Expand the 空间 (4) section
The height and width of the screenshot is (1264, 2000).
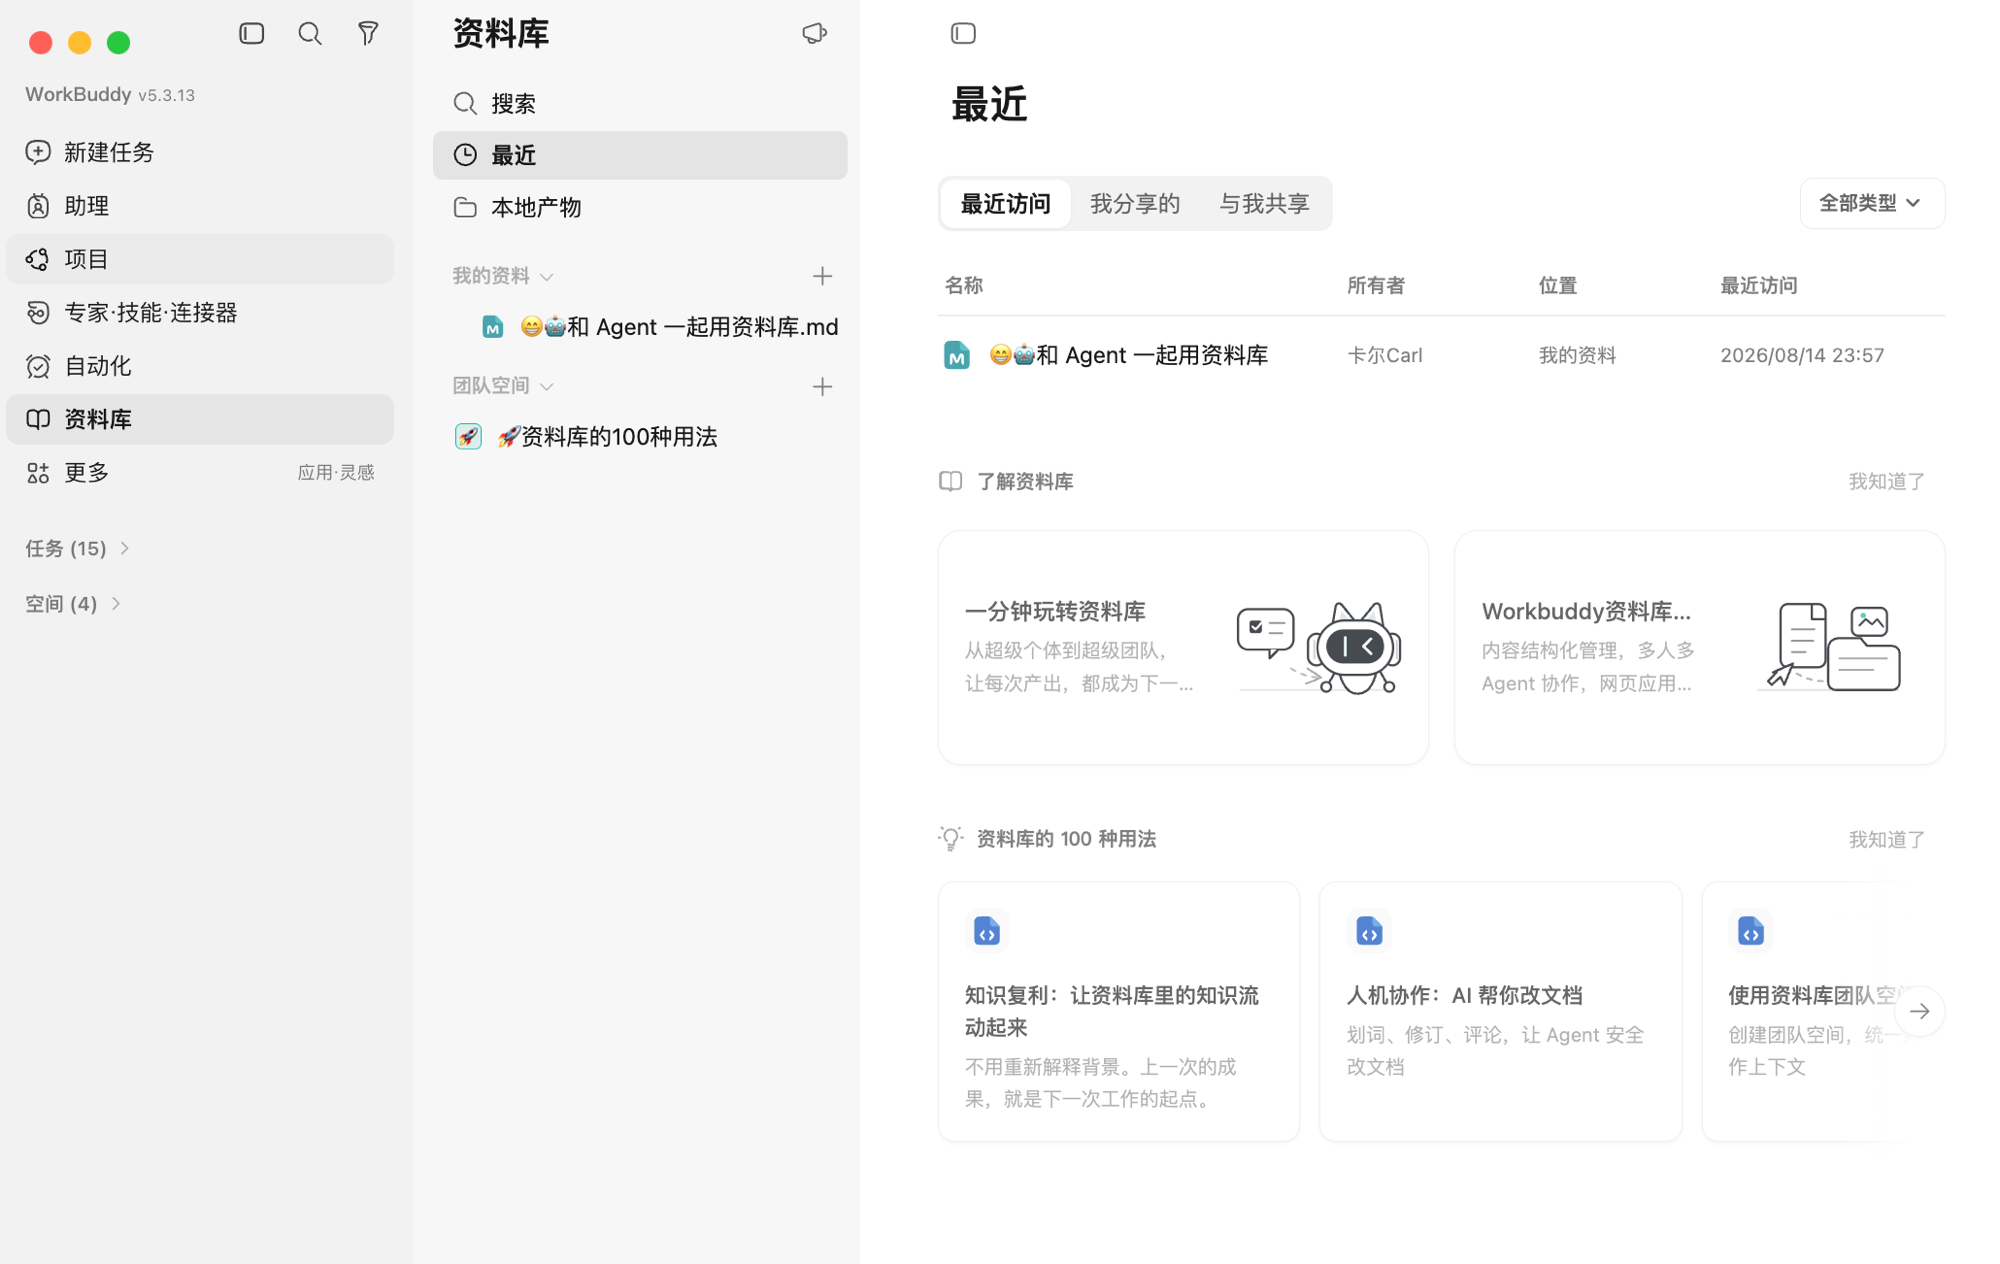(x=73, y=604)
